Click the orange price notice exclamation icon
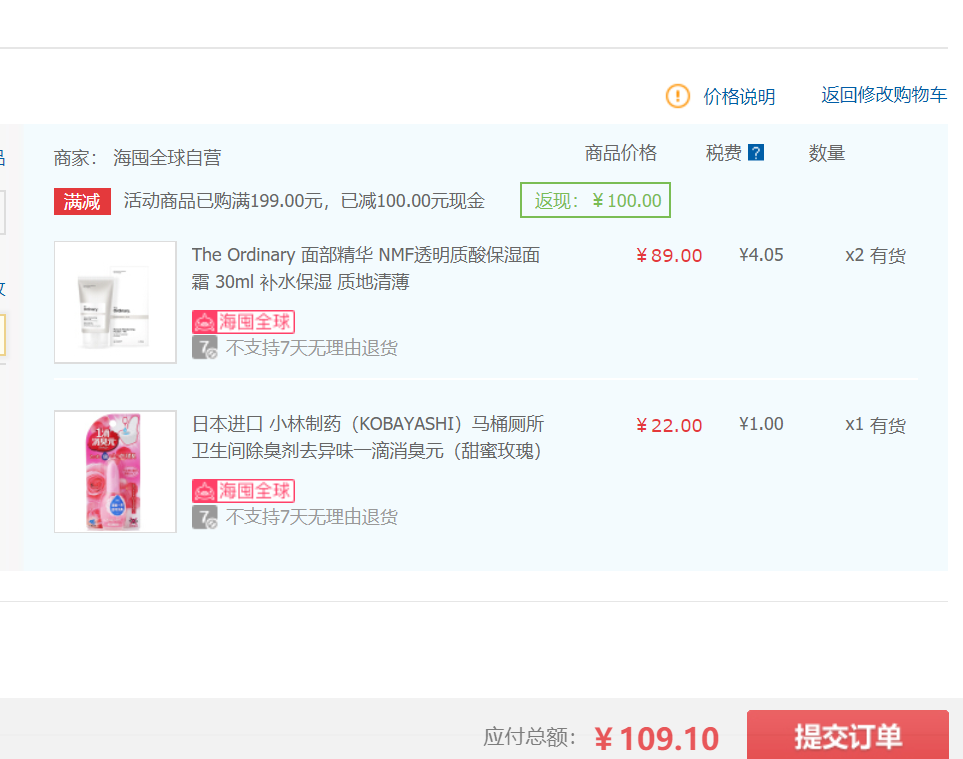Screen dimensions: 963x759 click(678, 96)
